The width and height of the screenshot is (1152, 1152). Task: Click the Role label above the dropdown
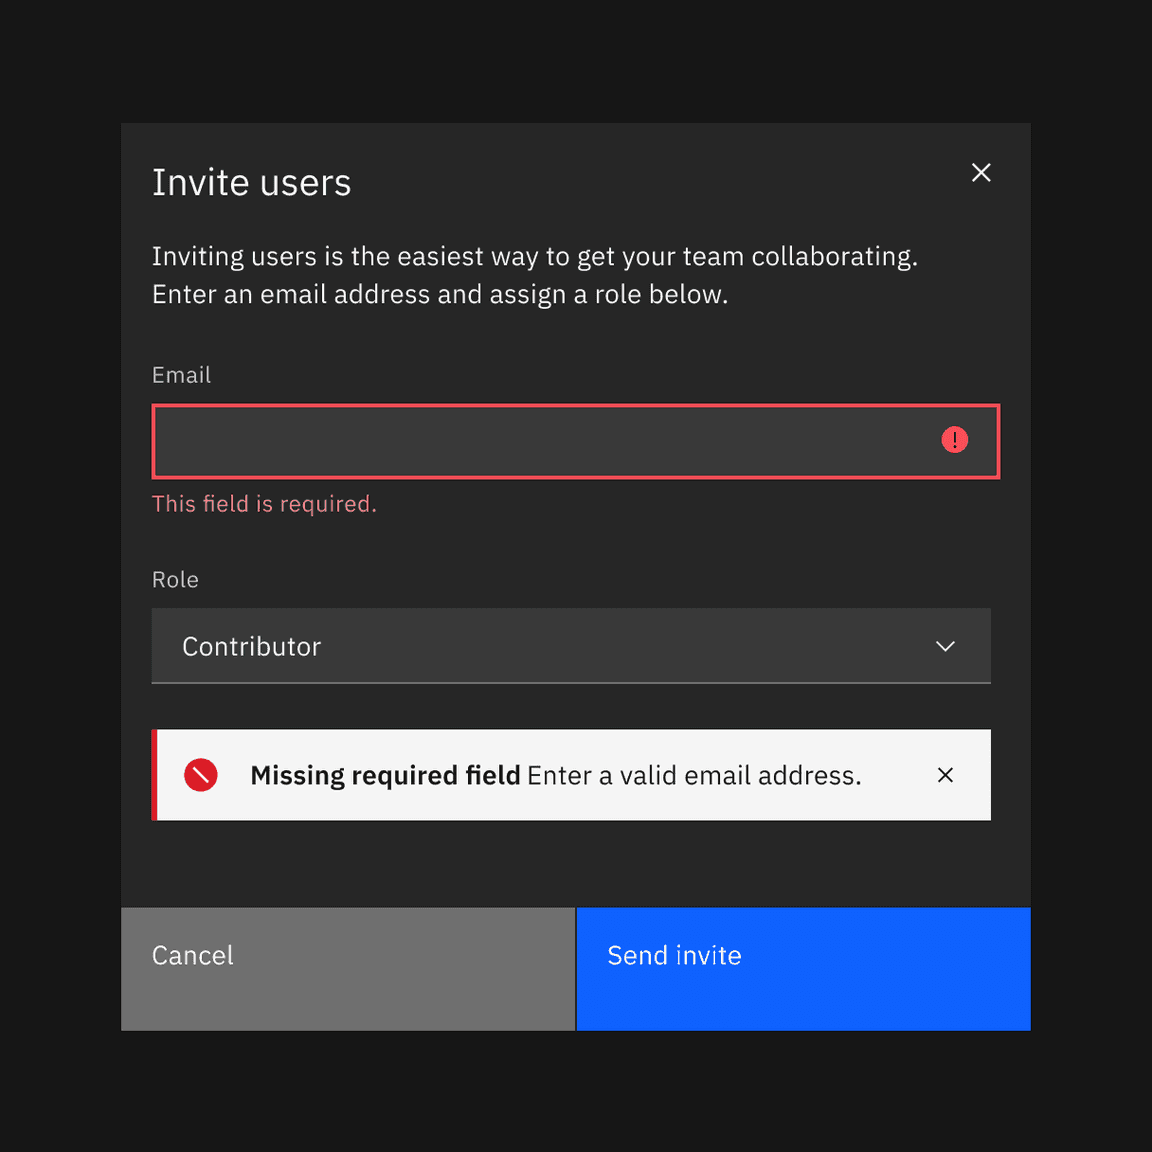(175, 579)
